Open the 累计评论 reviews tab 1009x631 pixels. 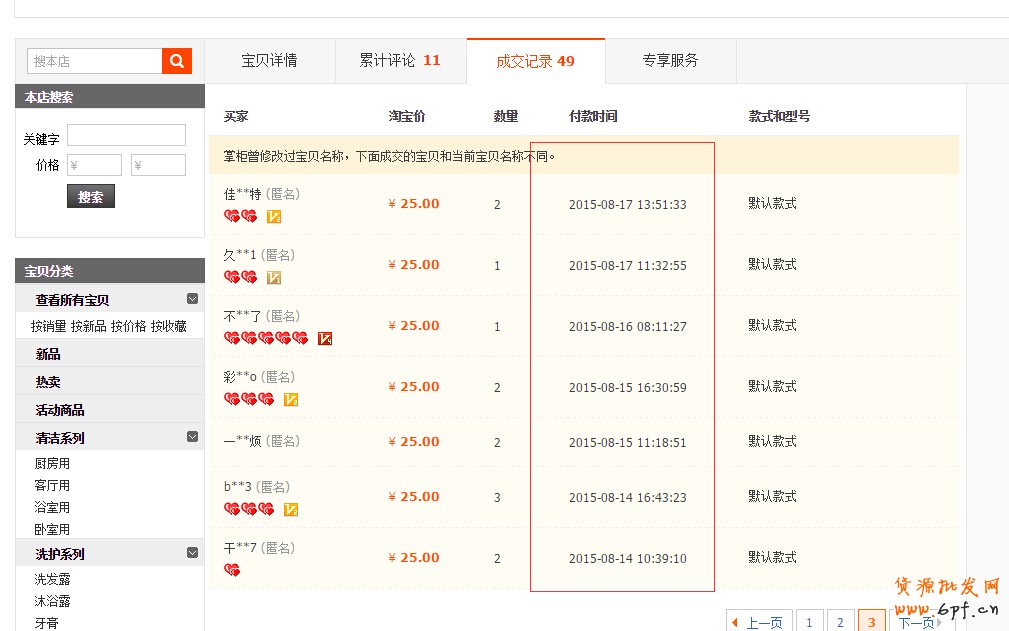[x=400, y=61]
